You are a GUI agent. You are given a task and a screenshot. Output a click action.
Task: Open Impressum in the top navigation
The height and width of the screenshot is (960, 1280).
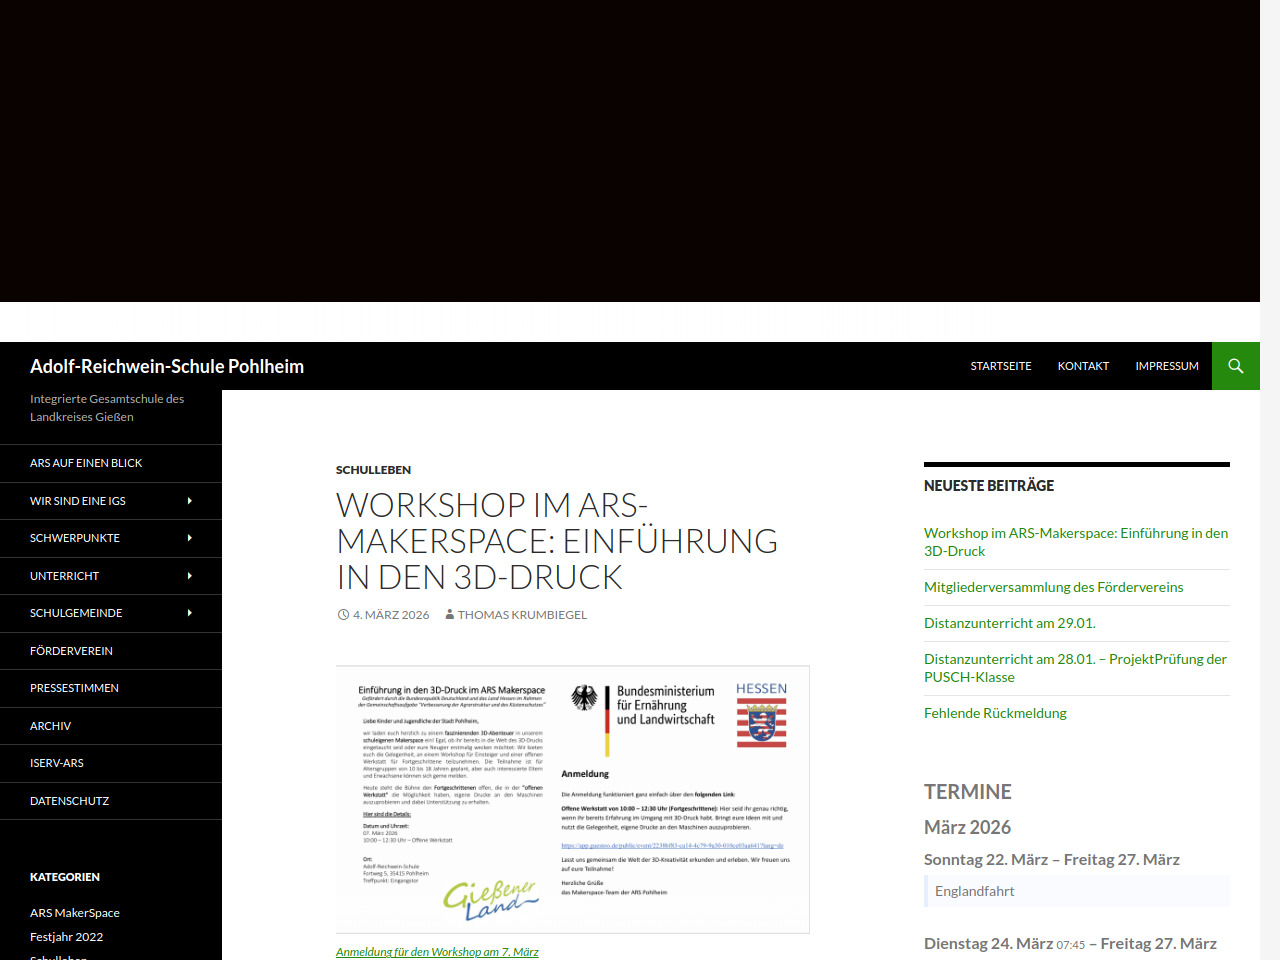pos(1166,366)
